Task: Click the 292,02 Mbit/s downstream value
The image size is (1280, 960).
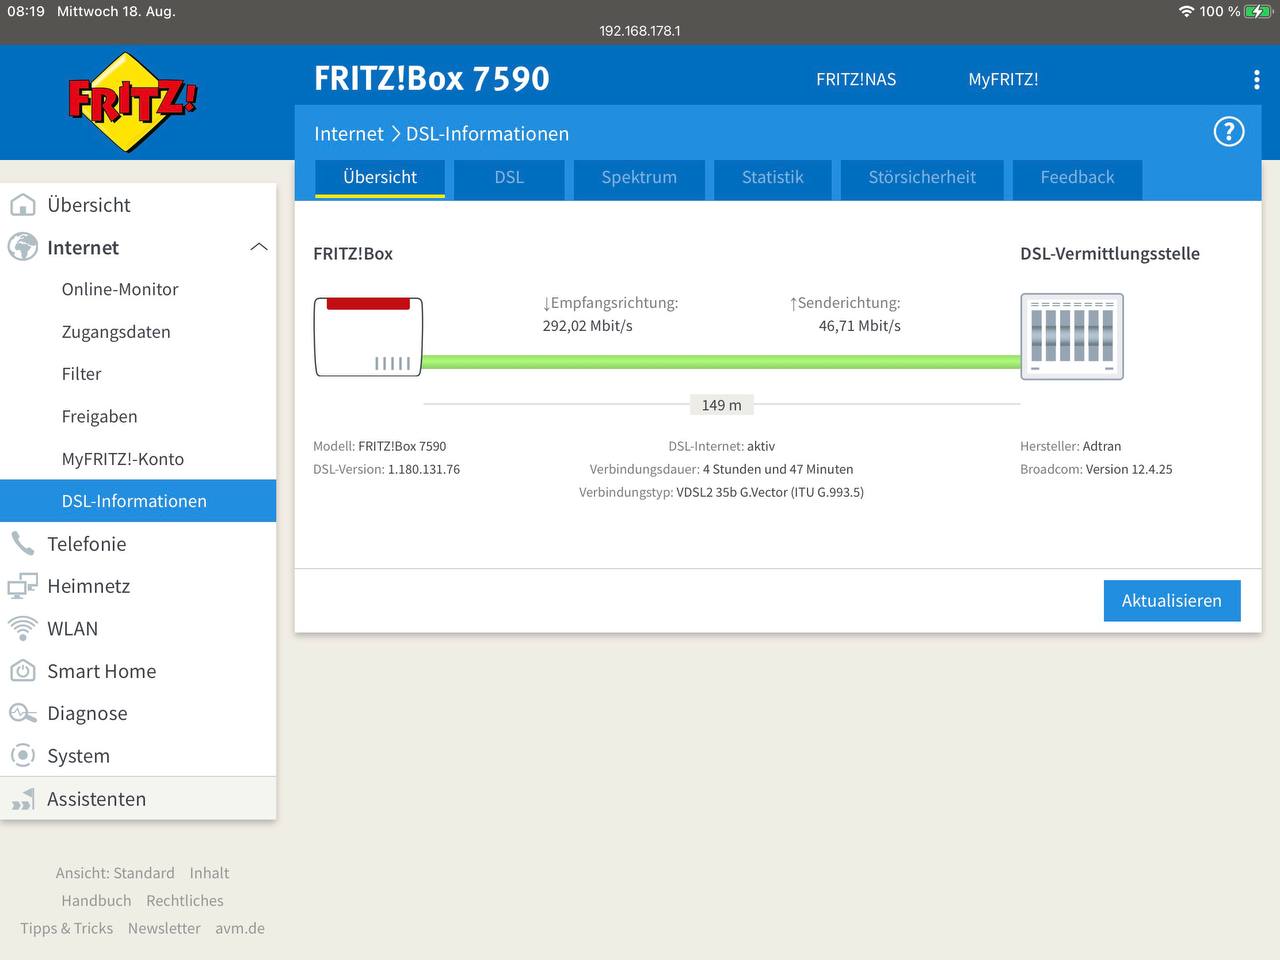Action: (588, 326)
